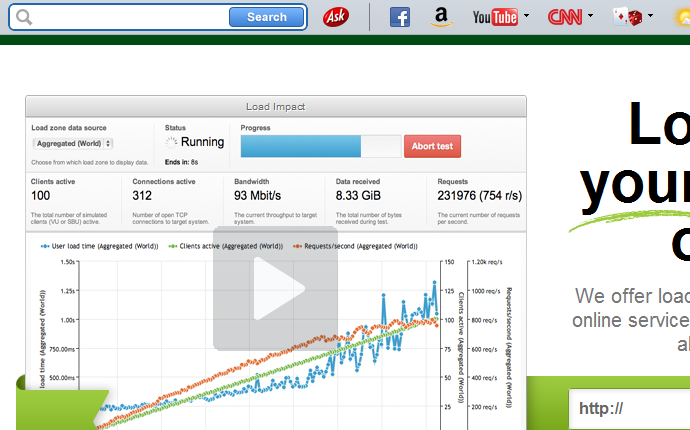Open the Aggregated (World) load zone dropdown
690x430 pixels.
click(x=73, y=143)
